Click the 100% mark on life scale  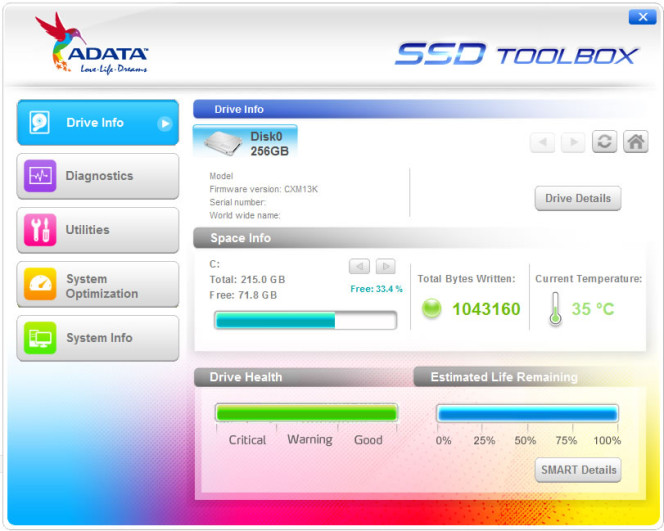tap(607, 440)
